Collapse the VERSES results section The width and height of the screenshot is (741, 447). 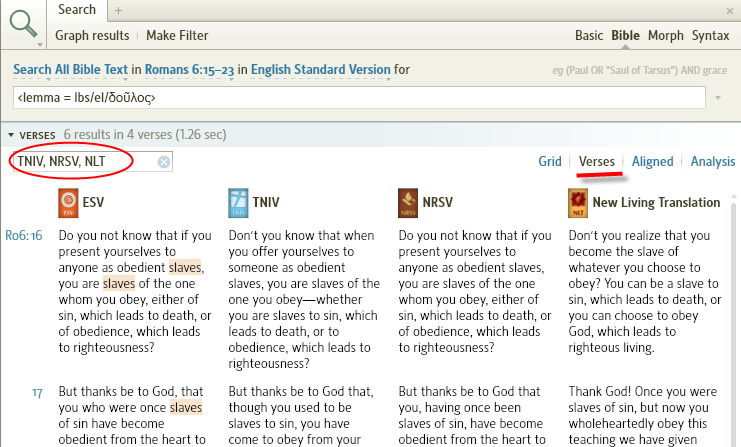(11, 135)
